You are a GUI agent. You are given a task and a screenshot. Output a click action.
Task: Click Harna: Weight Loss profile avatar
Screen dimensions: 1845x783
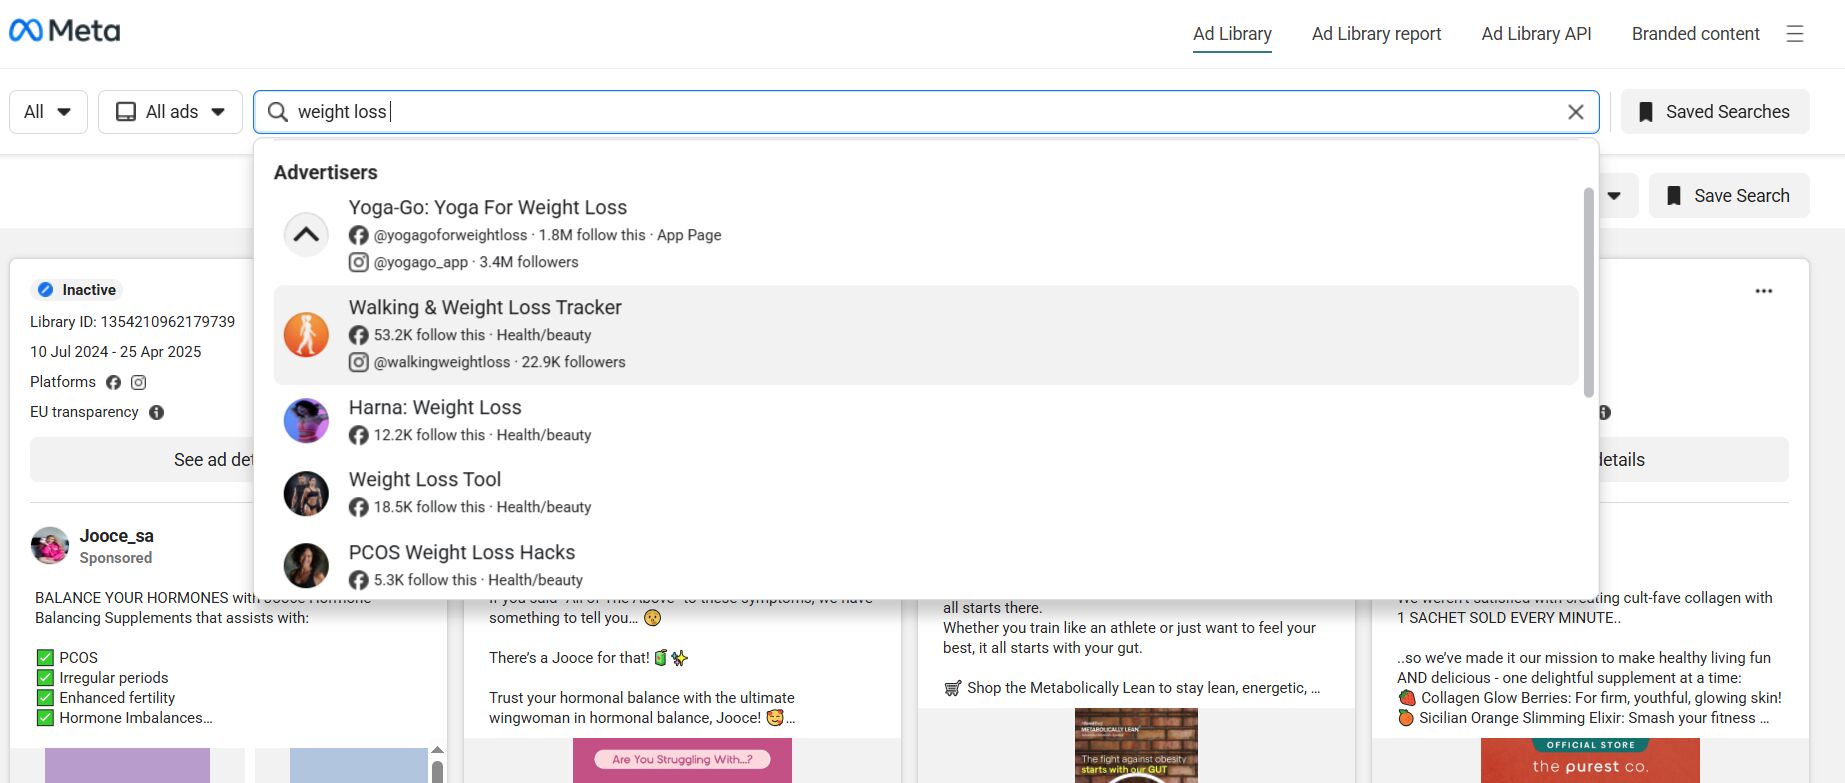coord(306,421)
